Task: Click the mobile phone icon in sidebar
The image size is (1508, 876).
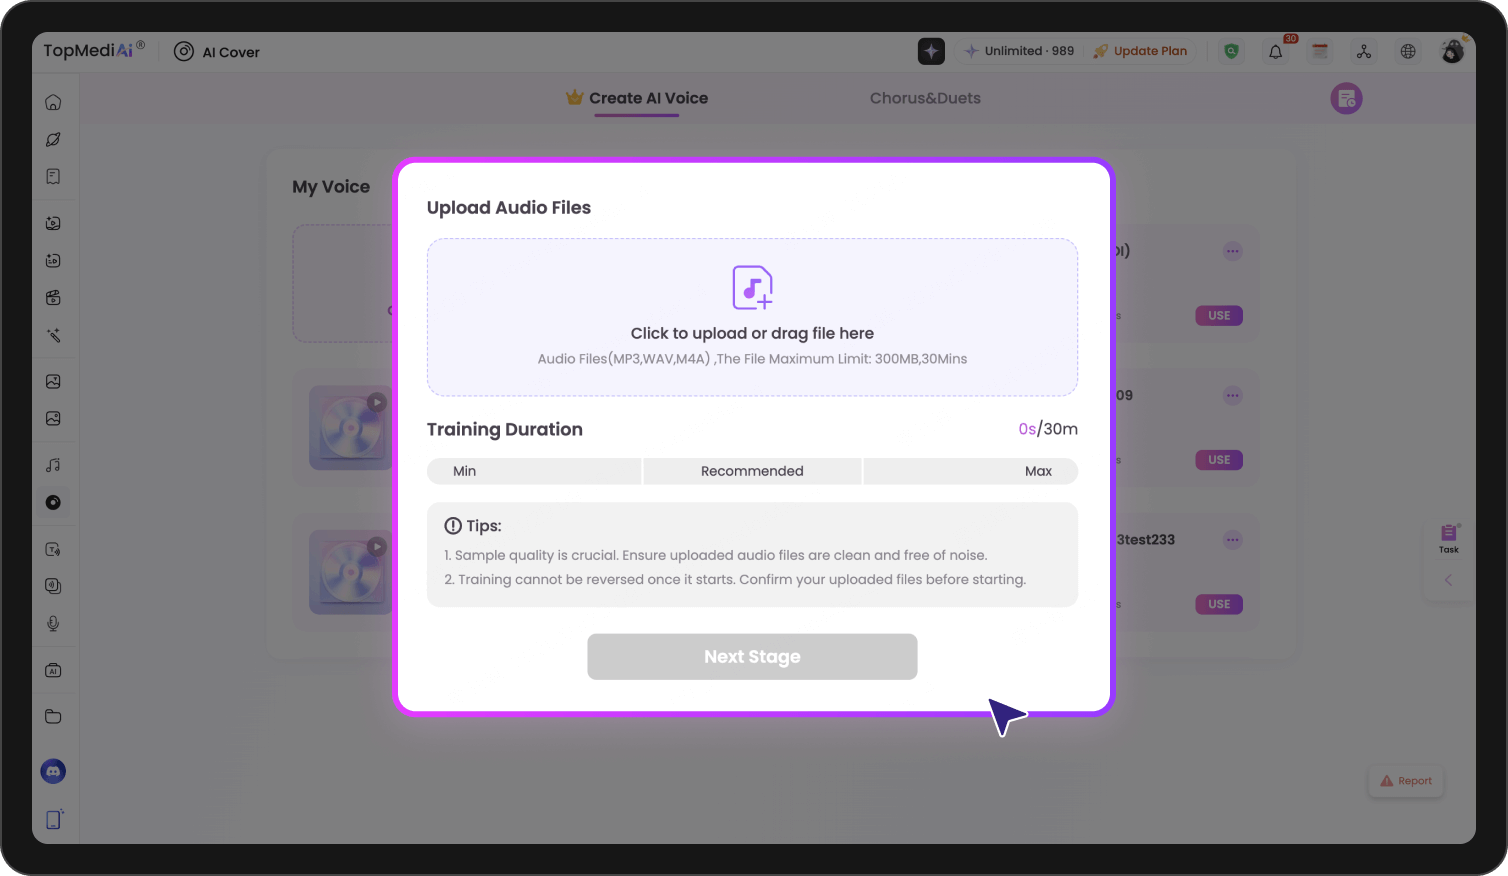Action: tap(53, 819)
